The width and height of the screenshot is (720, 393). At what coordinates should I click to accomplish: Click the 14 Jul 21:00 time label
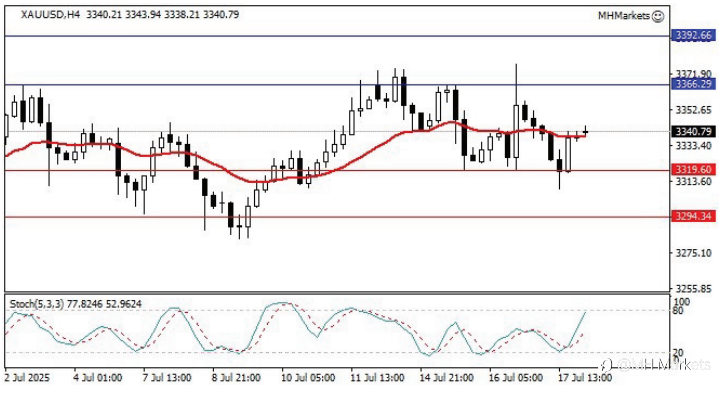447,378
